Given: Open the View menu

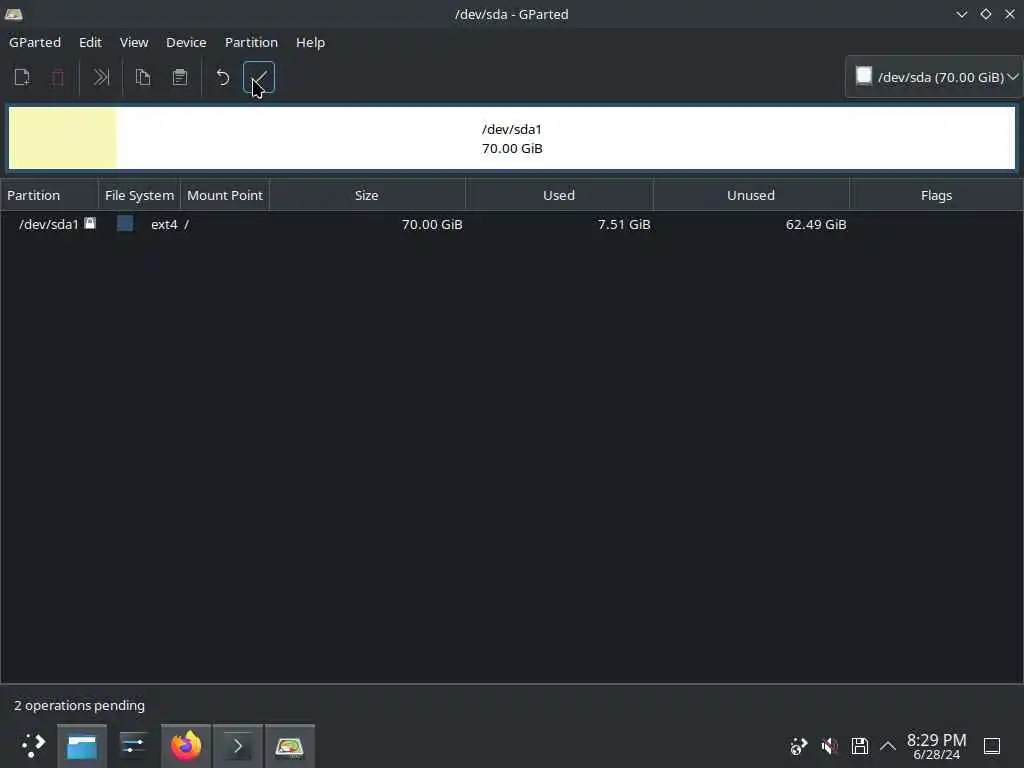Looking at the screenshot, I should point(134,42).
